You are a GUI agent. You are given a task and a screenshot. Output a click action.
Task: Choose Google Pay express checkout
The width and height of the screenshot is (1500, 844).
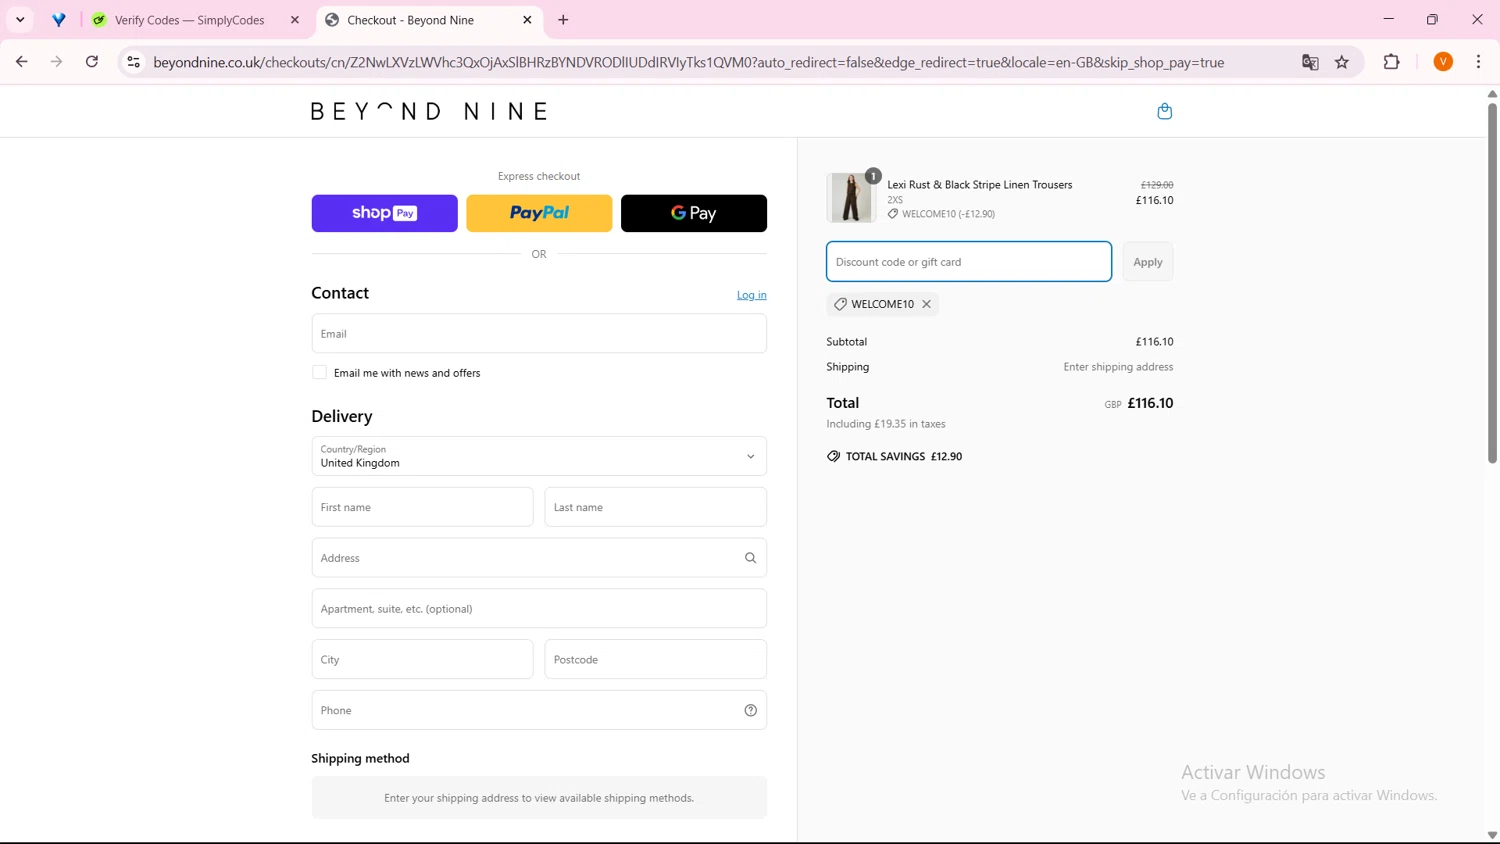[x=694, y=213]
